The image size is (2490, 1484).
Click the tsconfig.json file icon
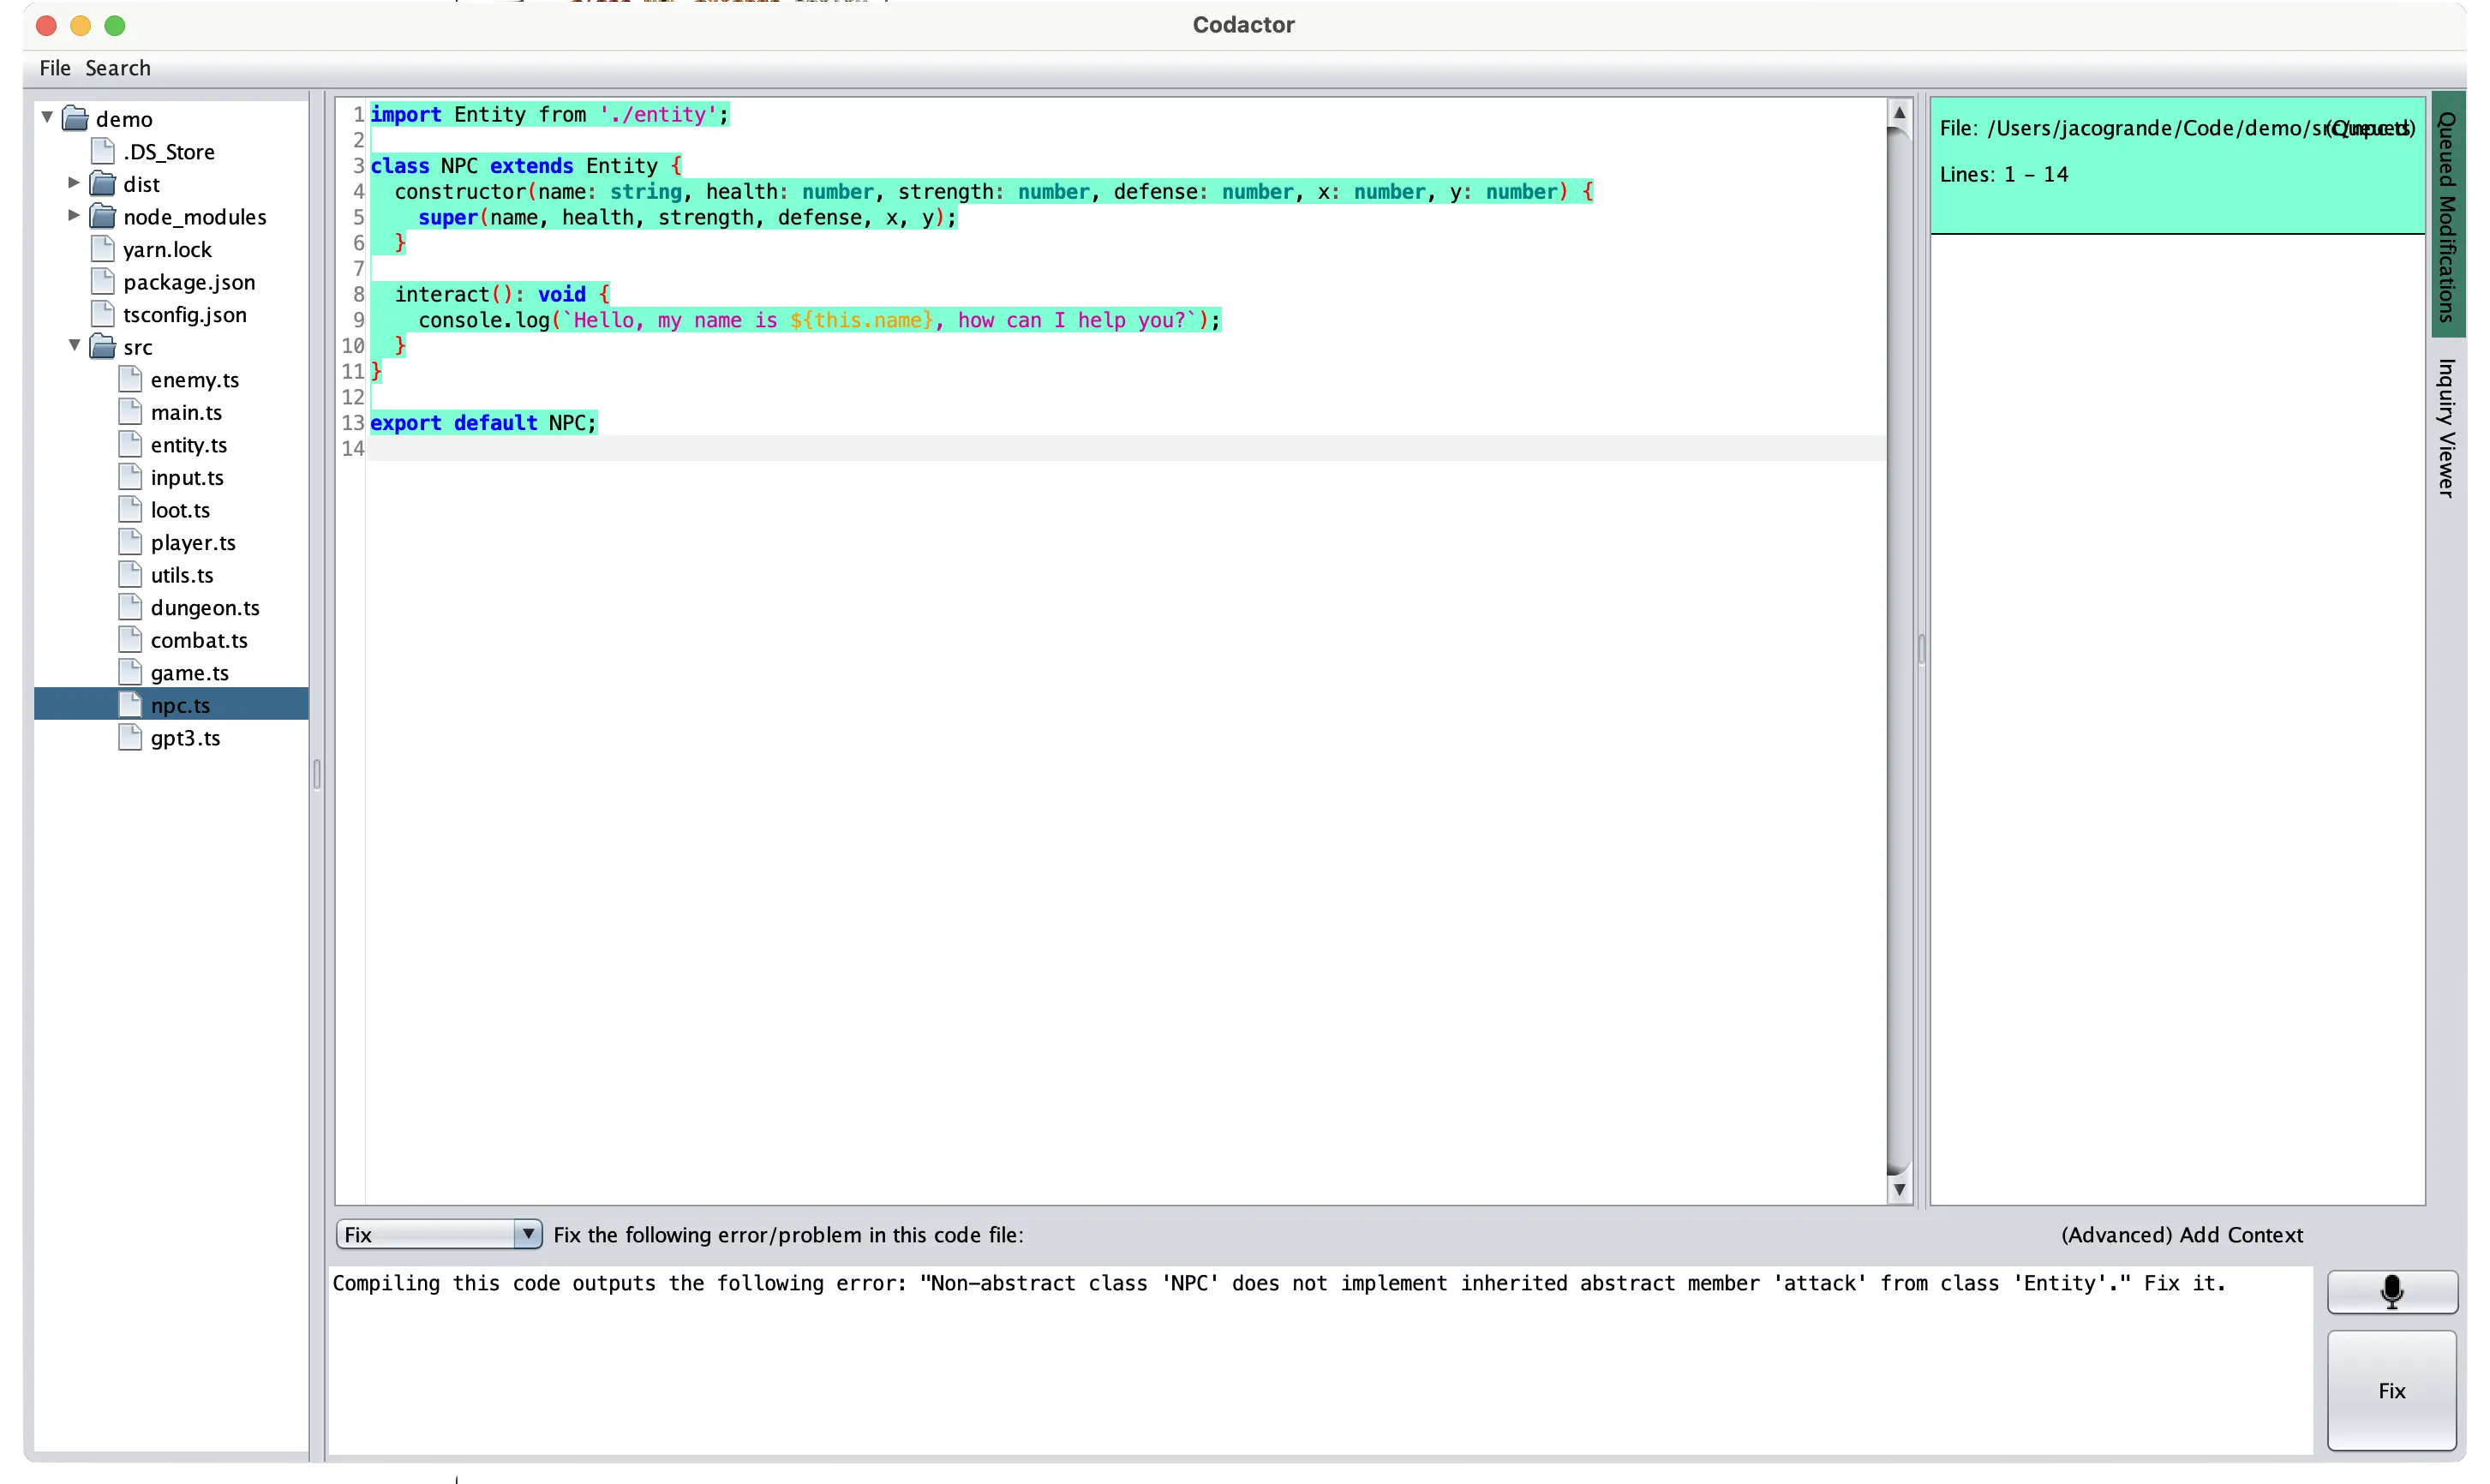click(x=103, y=314)
